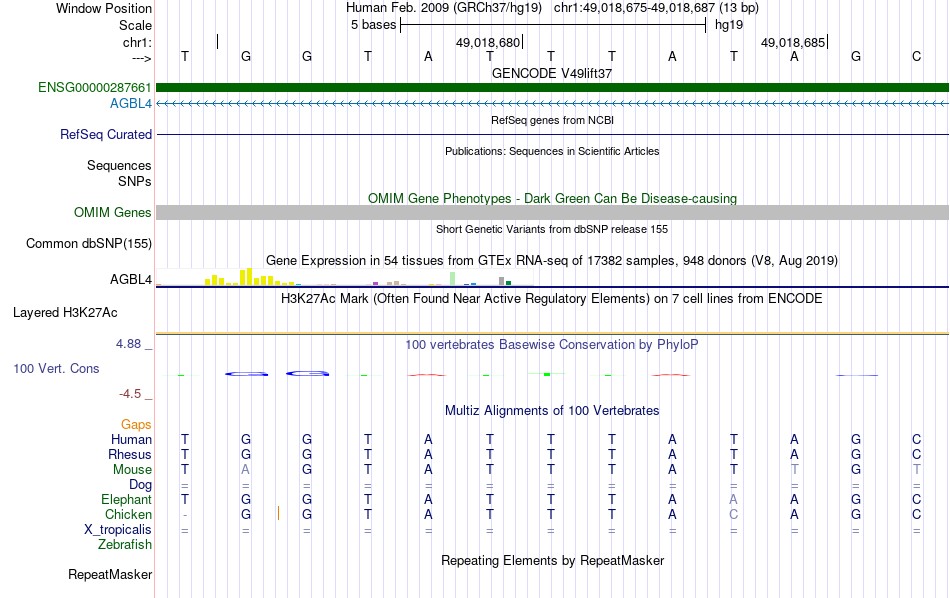Open the H3K27Ac Mark track title
The height and width of the screenshot is (598, 950).
pyautogui.click(x=552, y=299)
